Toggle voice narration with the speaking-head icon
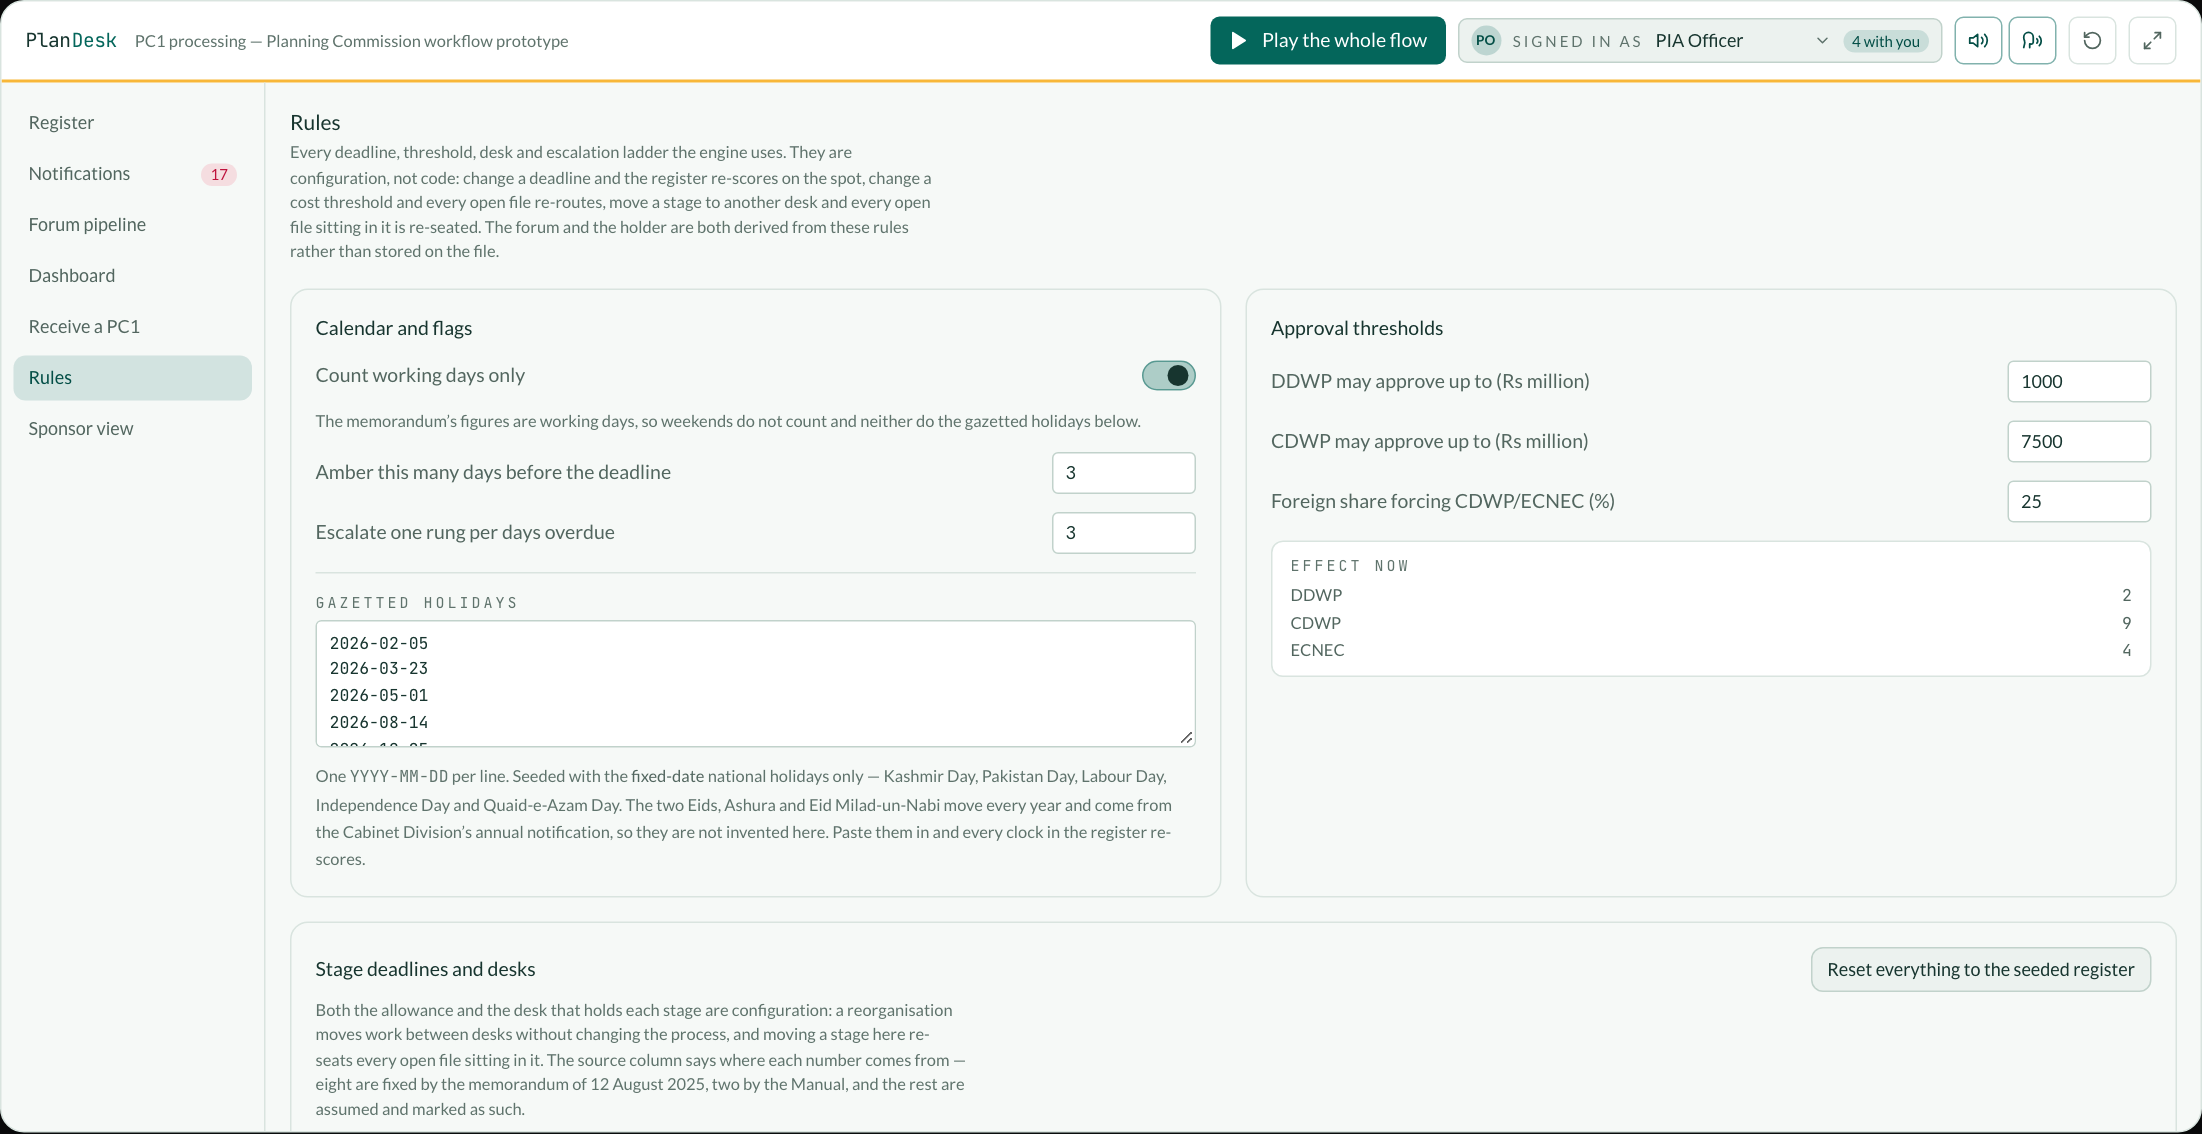 click(2032, 41)
